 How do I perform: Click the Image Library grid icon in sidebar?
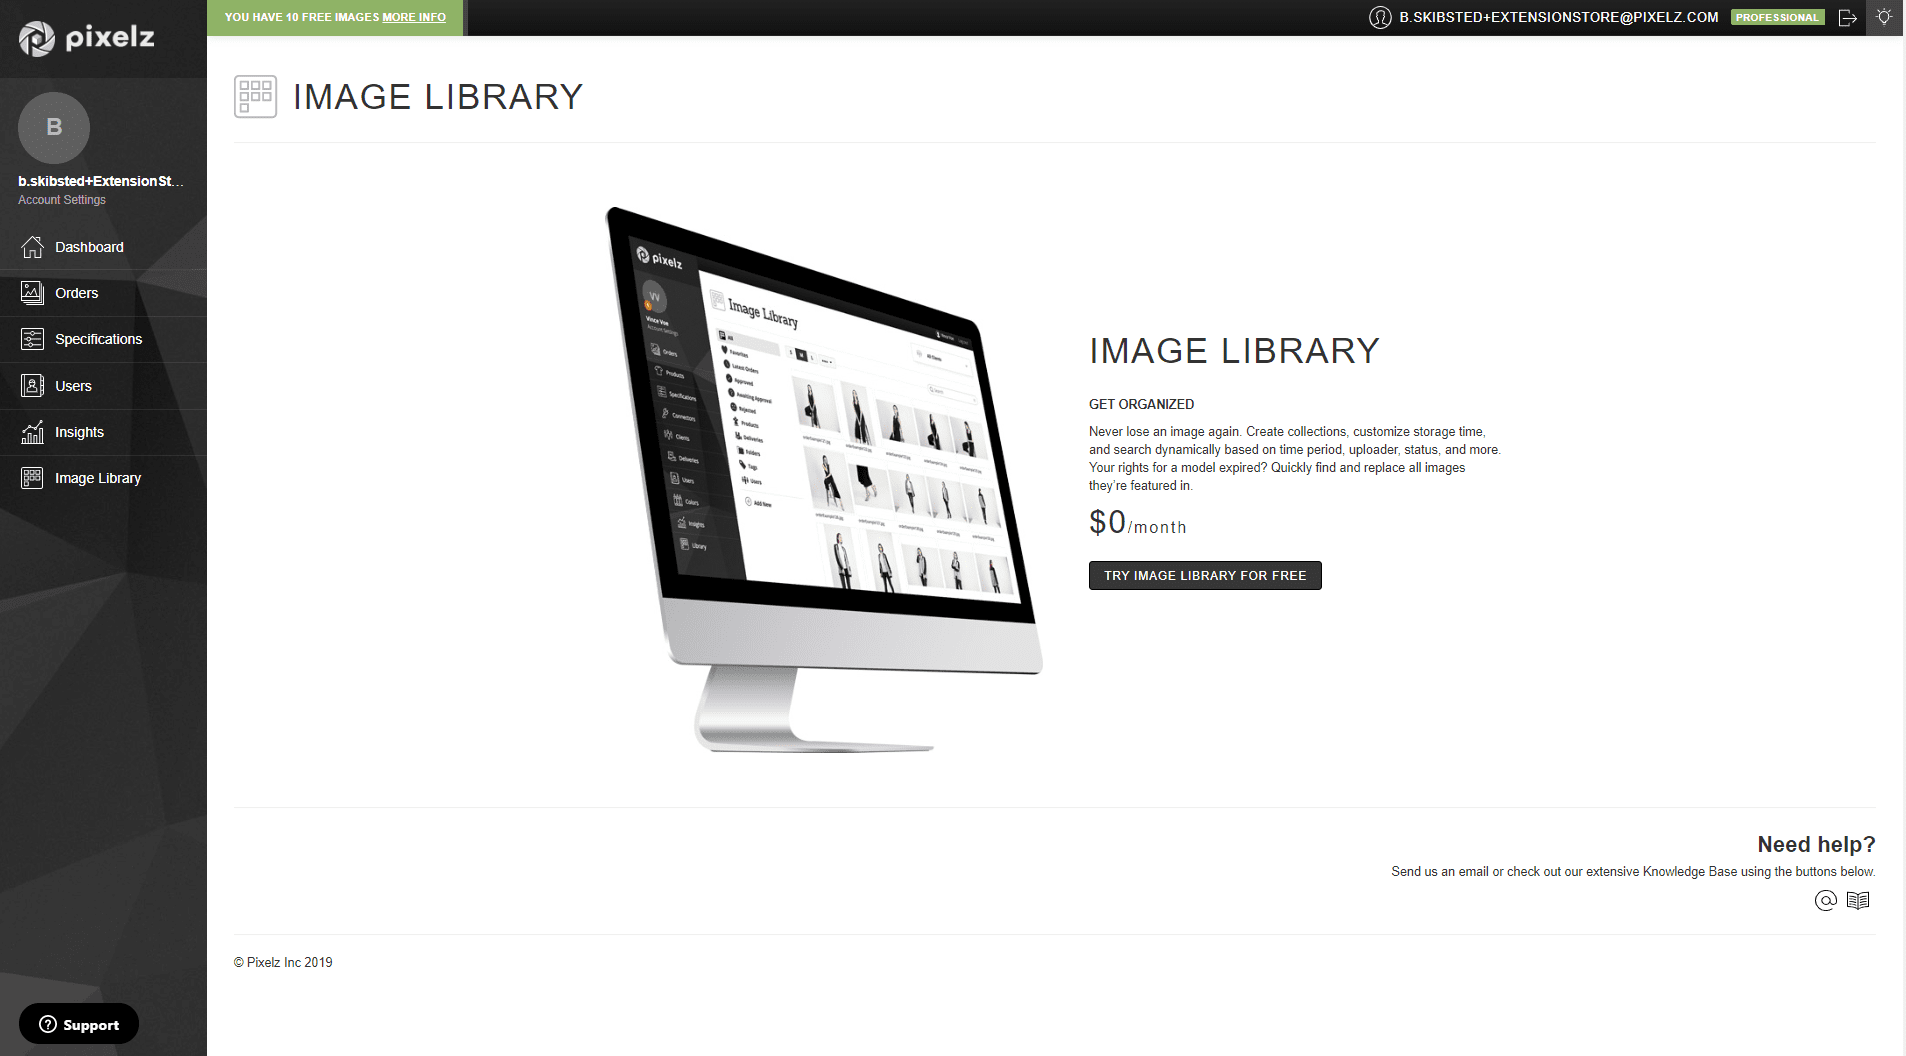32,478
